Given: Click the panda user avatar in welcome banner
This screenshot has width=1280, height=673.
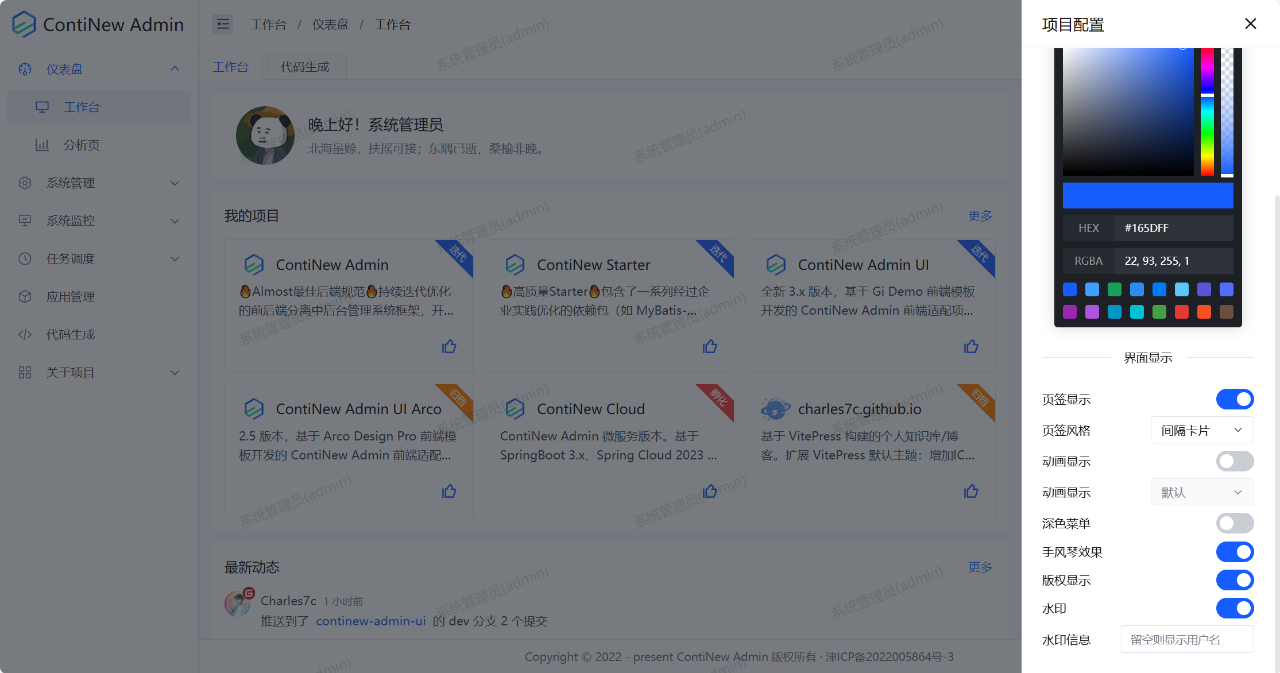Looking at the screenshot, I should coord(265,135).
